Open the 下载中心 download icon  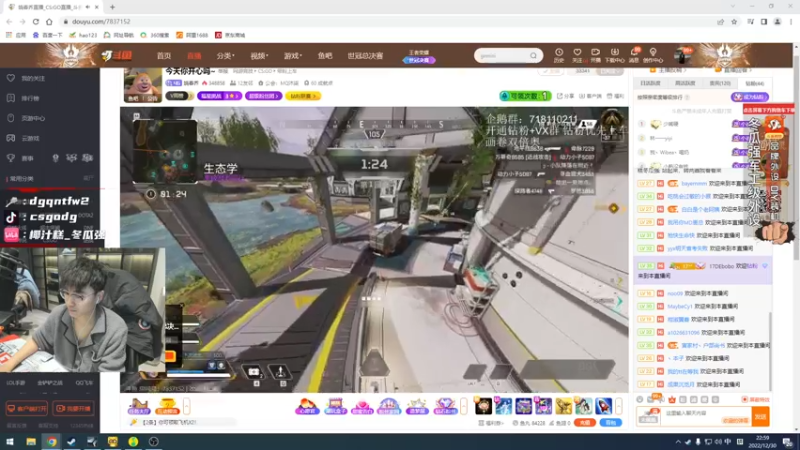pos(614,55)
